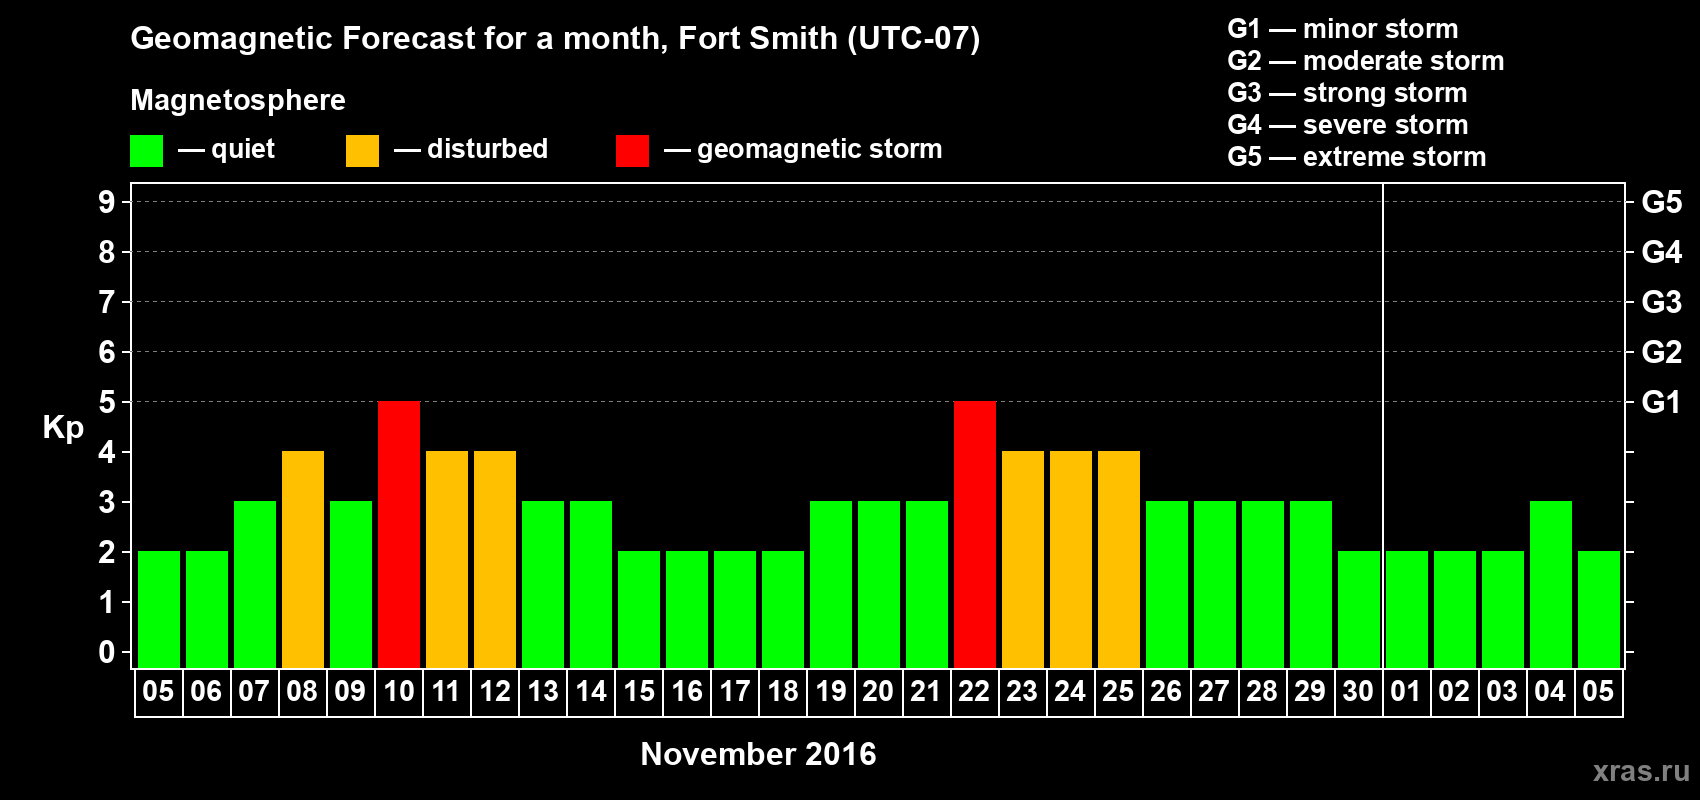Click 'G1 — minor storm' legend text
Image resolution: width=1700 pixels, height=800 pixels.
click(x=1343, y=29)
